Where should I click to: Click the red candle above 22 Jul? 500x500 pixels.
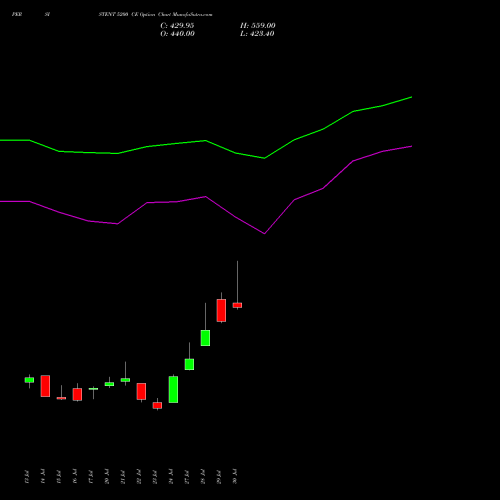(141, 391)
